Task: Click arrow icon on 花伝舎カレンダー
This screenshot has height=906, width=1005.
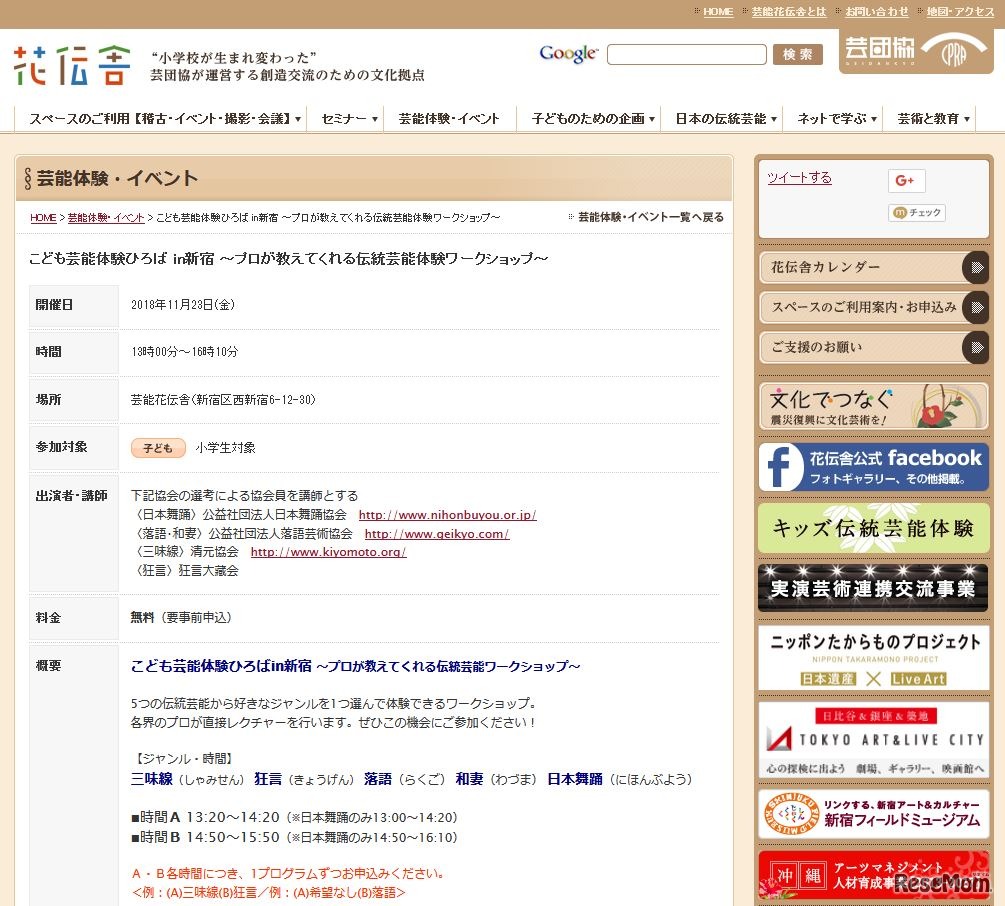Action: (x=976, y=267)
